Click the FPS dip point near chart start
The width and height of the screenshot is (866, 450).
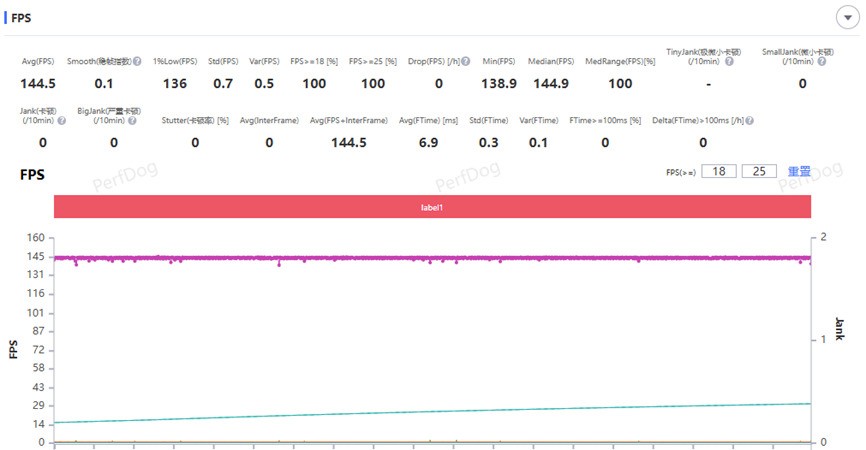click(76, 264)
